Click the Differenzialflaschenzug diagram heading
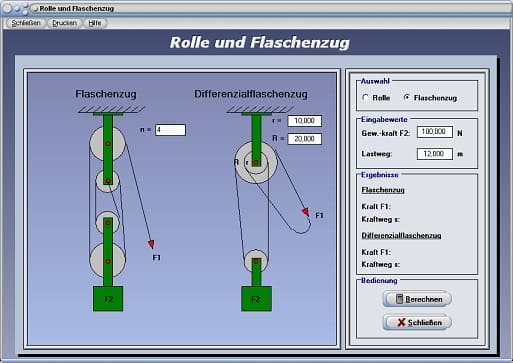The image size is (513, 363). click(251, 94)
